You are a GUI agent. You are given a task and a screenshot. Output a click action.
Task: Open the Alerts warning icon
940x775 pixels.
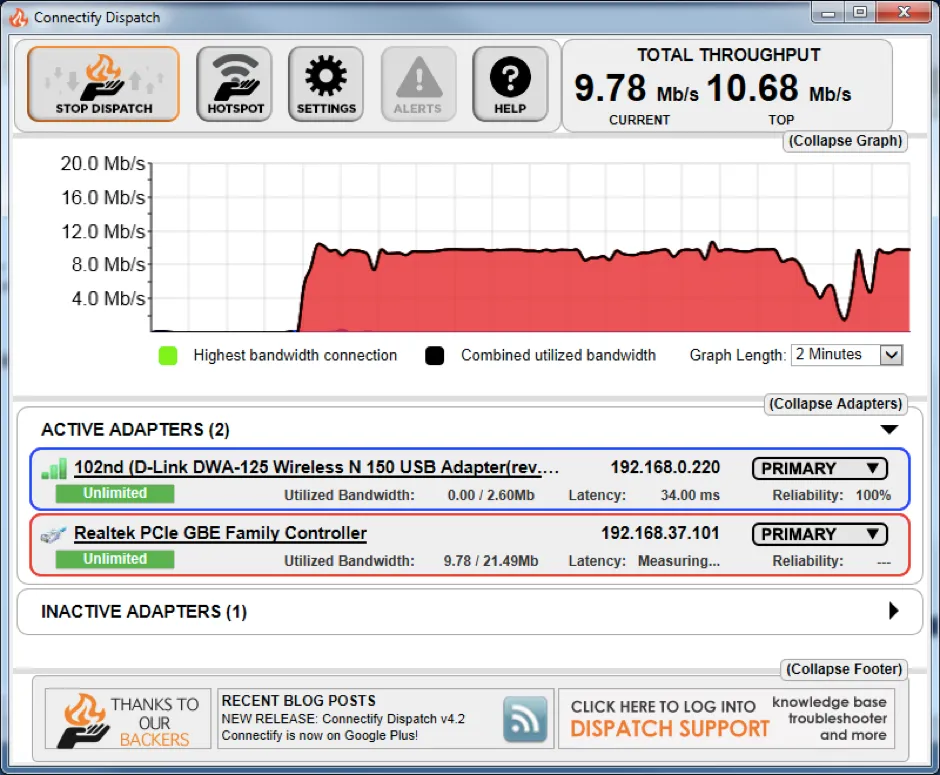(x=418, y=84)
